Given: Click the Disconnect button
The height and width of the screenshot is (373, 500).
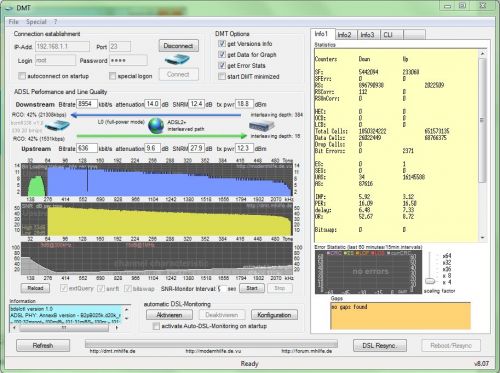Looking at the screenshot, I should (178, 46).
